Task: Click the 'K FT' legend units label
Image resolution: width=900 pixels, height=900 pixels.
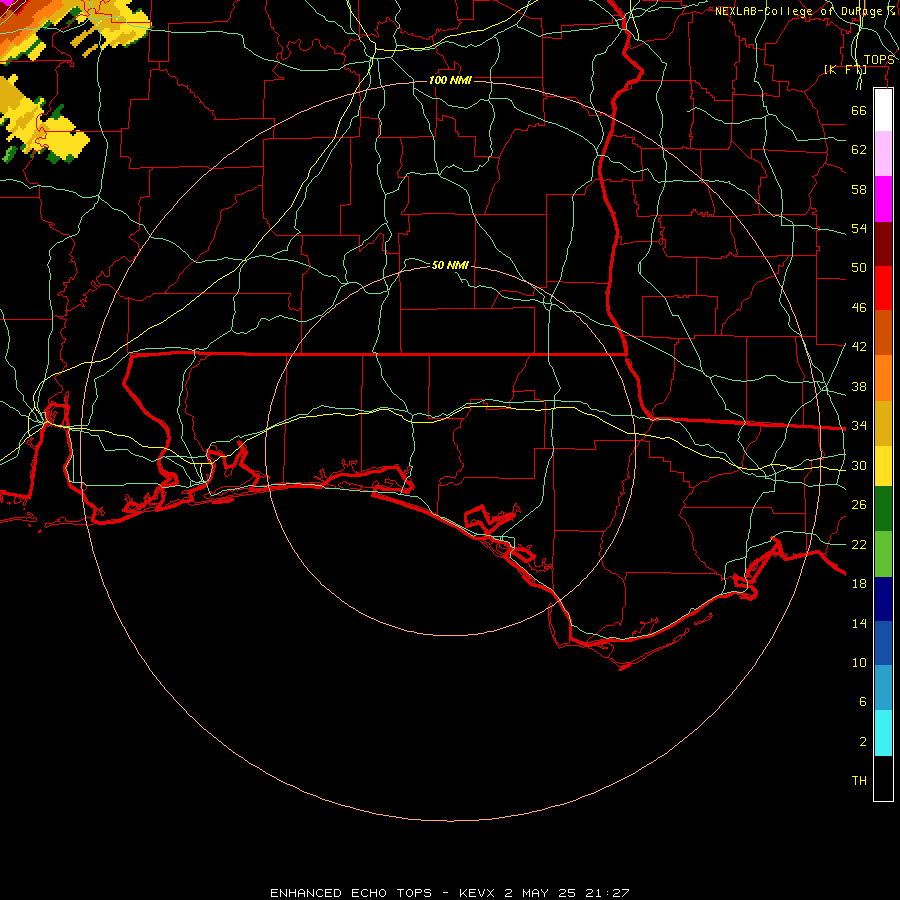Action: point(845,70)
